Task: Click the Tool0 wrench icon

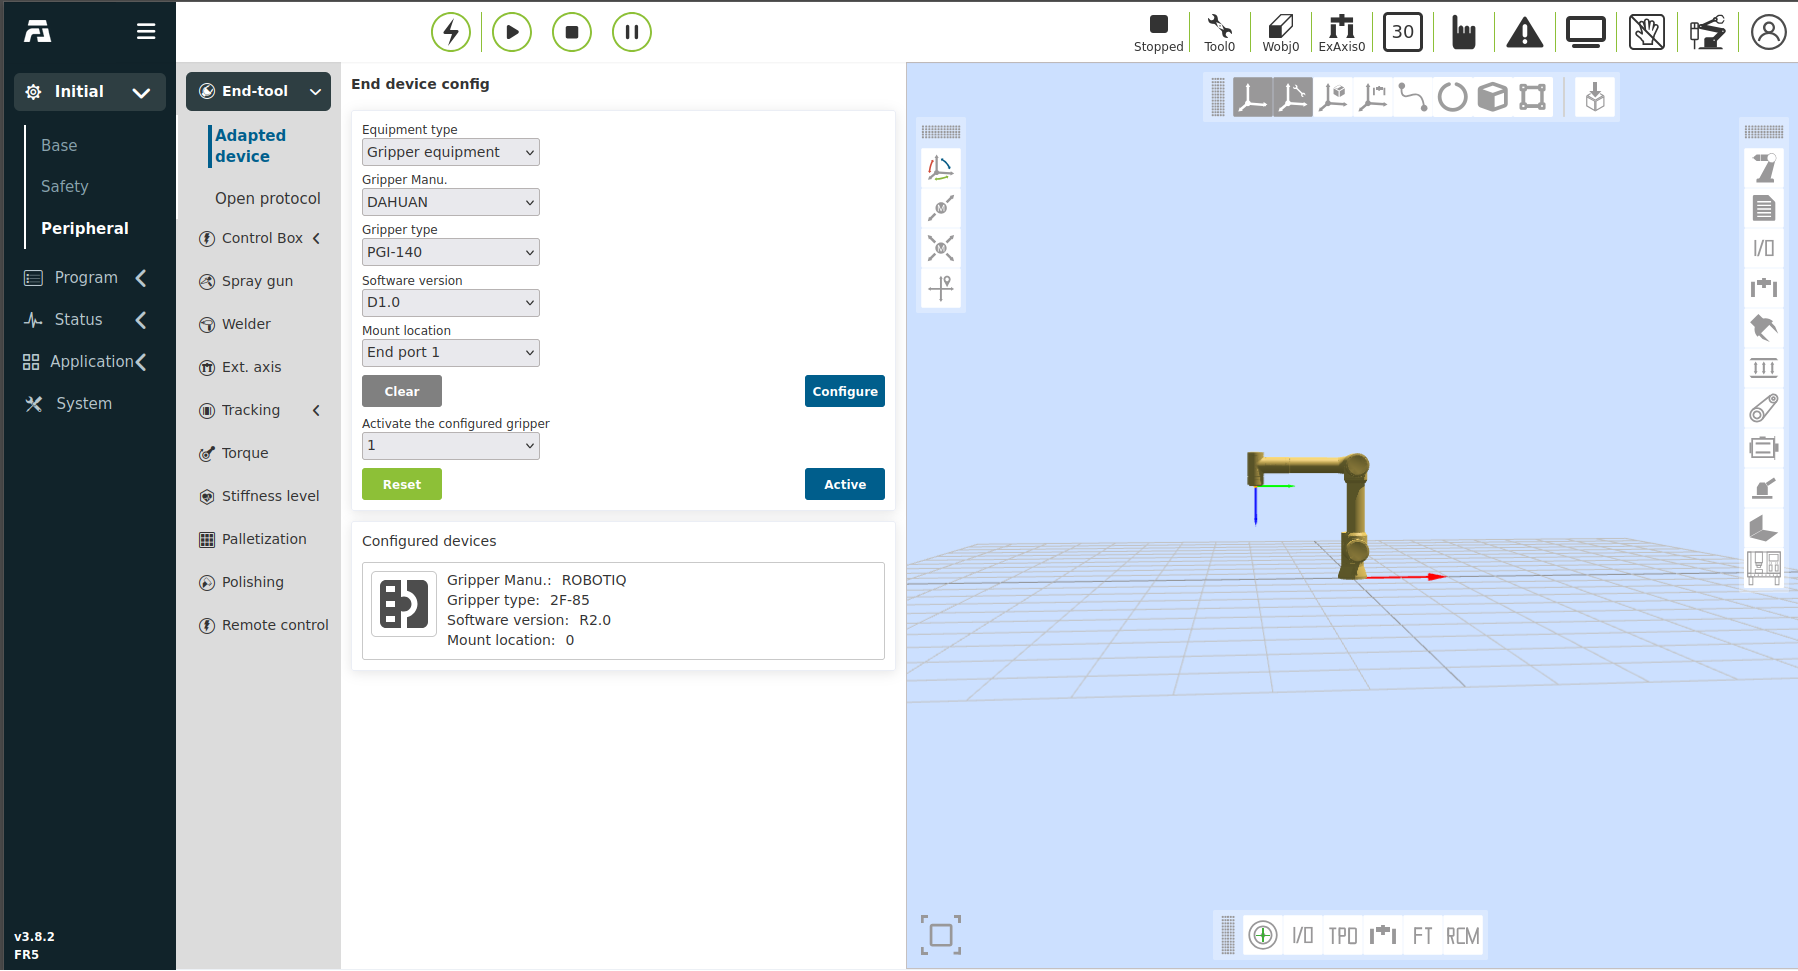Action: [1219, 33]
